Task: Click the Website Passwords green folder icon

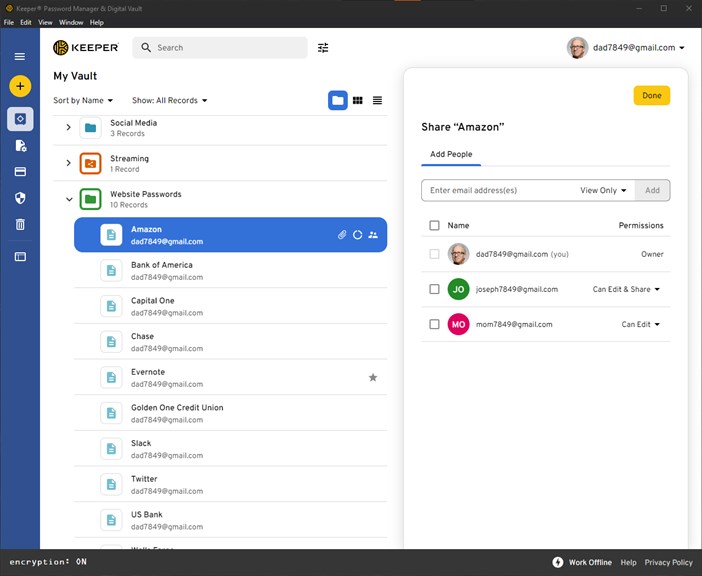Action: pos(90,199)
